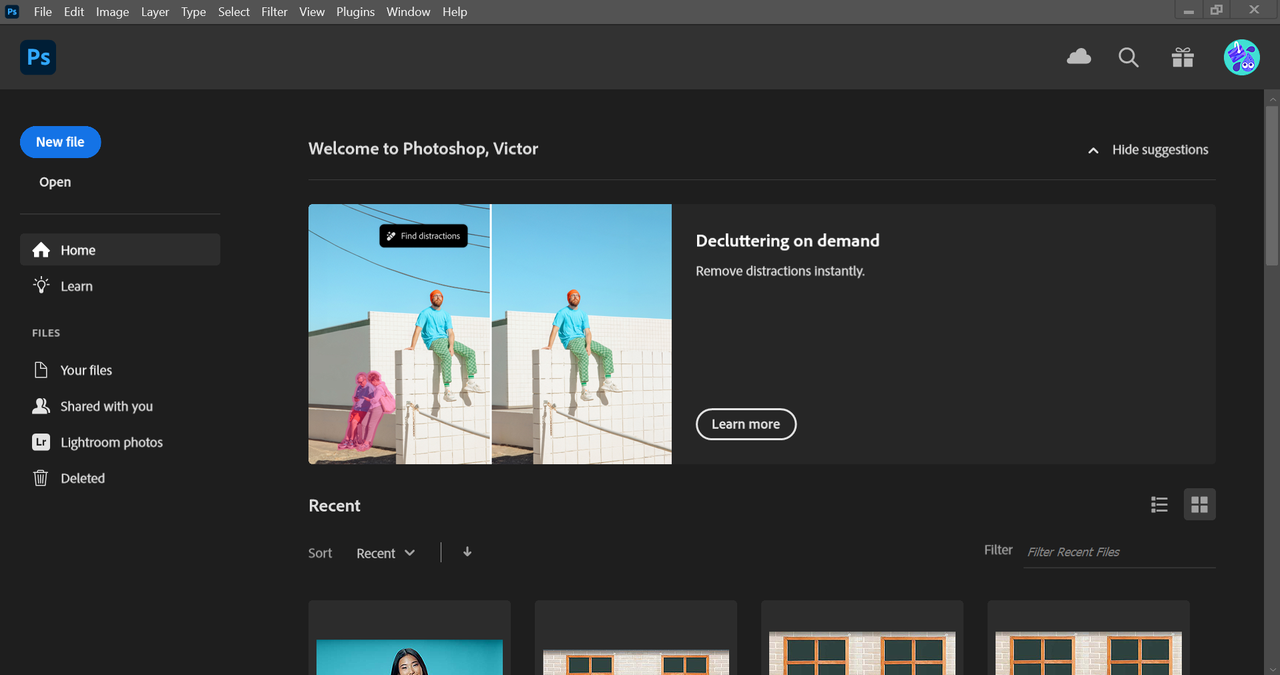
Task: Click the Decluttering on demand promo image
Action: coord(490,334)
